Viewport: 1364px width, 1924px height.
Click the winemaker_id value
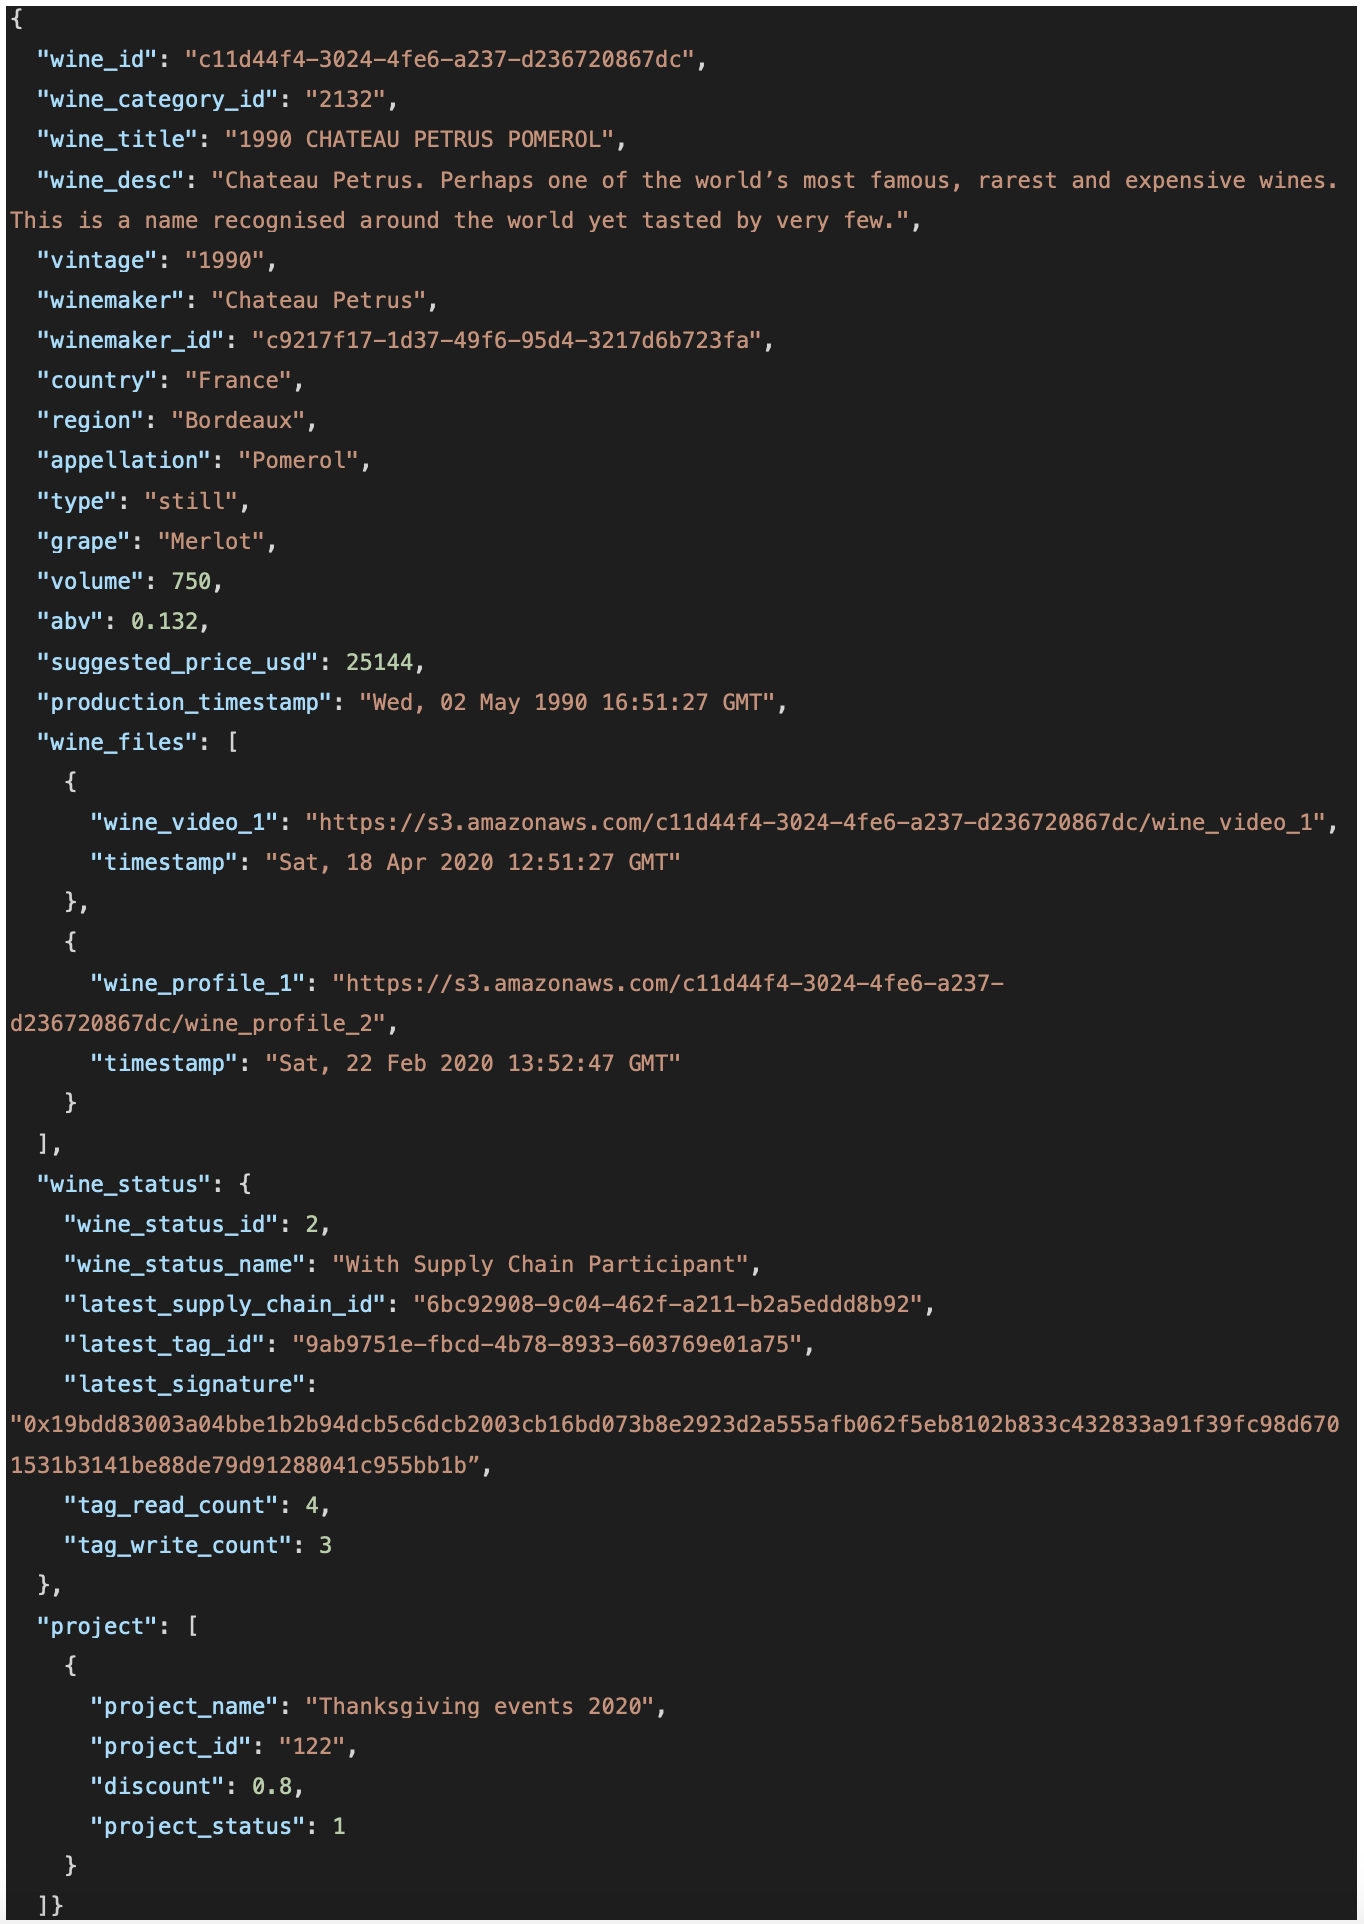coord(507,341)
